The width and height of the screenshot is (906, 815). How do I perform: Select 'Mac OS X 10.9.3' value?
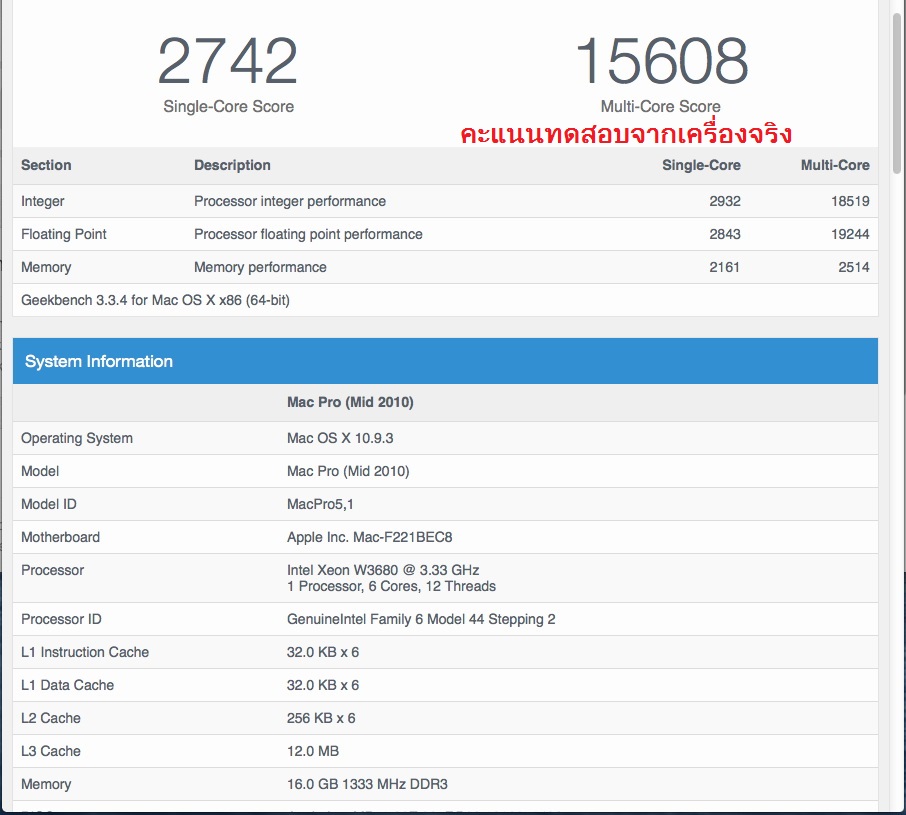point(340,438)
